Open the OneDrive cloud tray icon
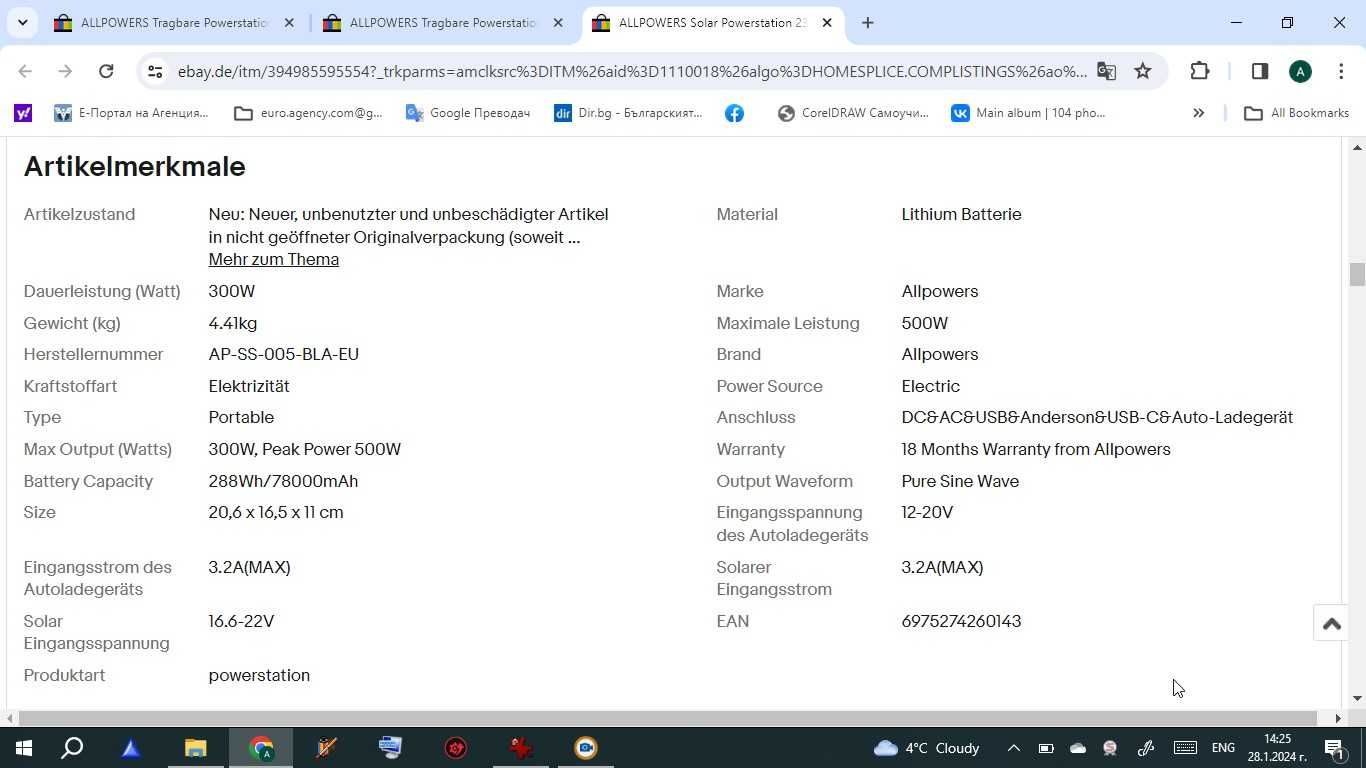This screenshot has height=768, width=1366. (1078, 748)
